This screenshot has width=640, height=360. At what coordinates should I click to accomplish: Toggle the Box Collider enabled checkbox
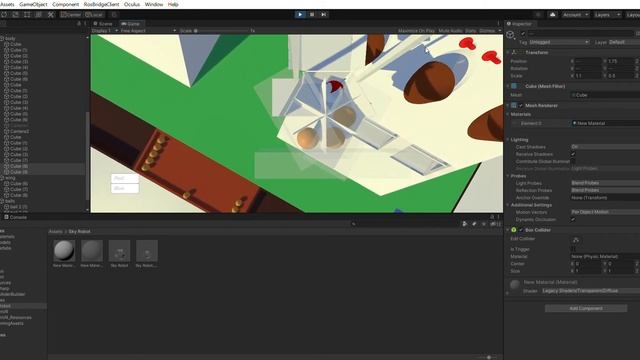(x=521, y=230)
